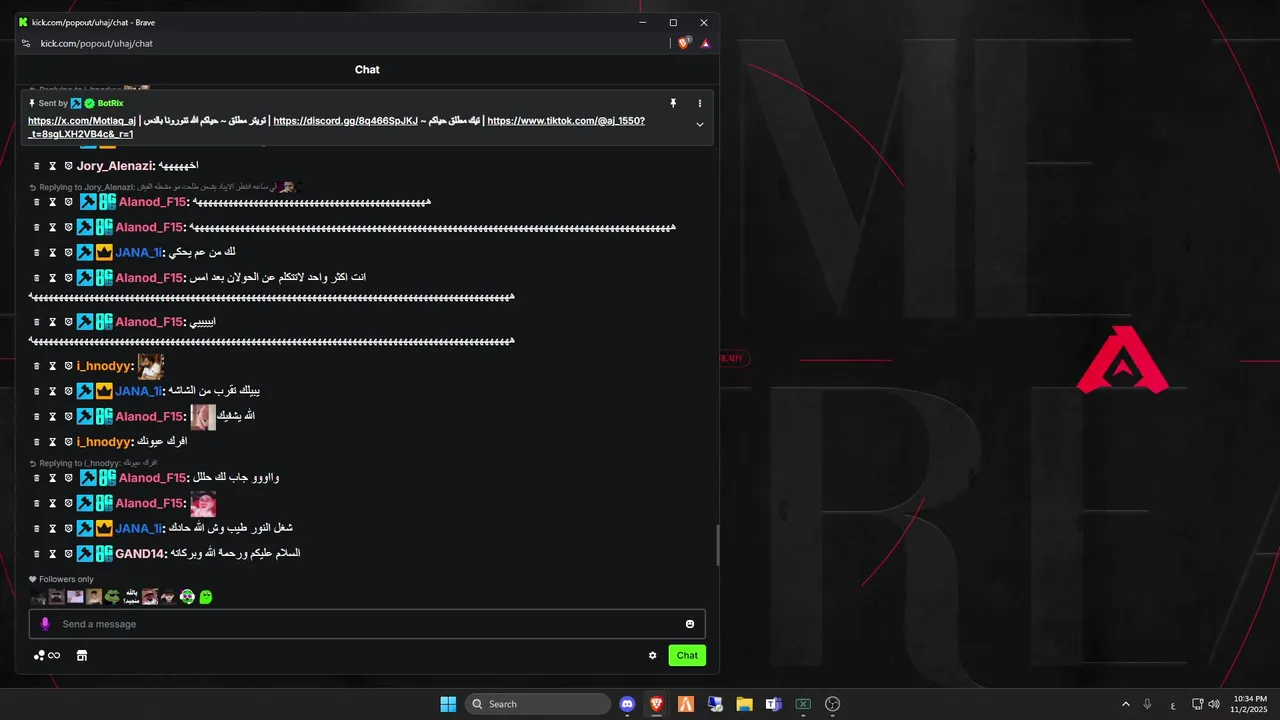Click the 'Send a message' input field
This screenshot has height=720, width=1280.
[367, 624]
